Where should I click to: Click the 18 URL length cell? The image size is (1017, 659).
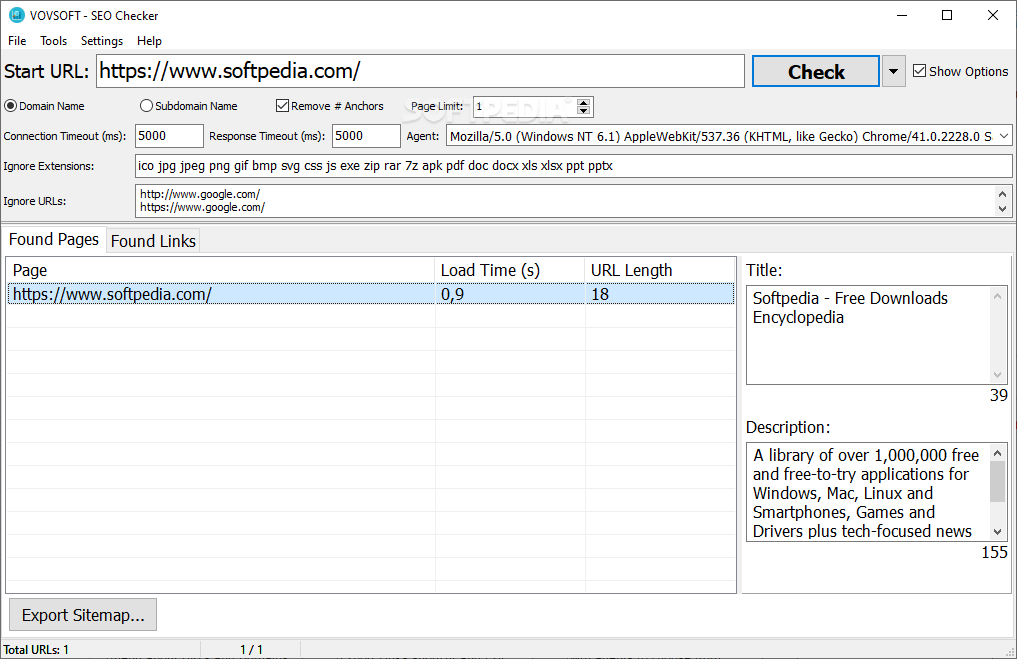coord(660,294)
